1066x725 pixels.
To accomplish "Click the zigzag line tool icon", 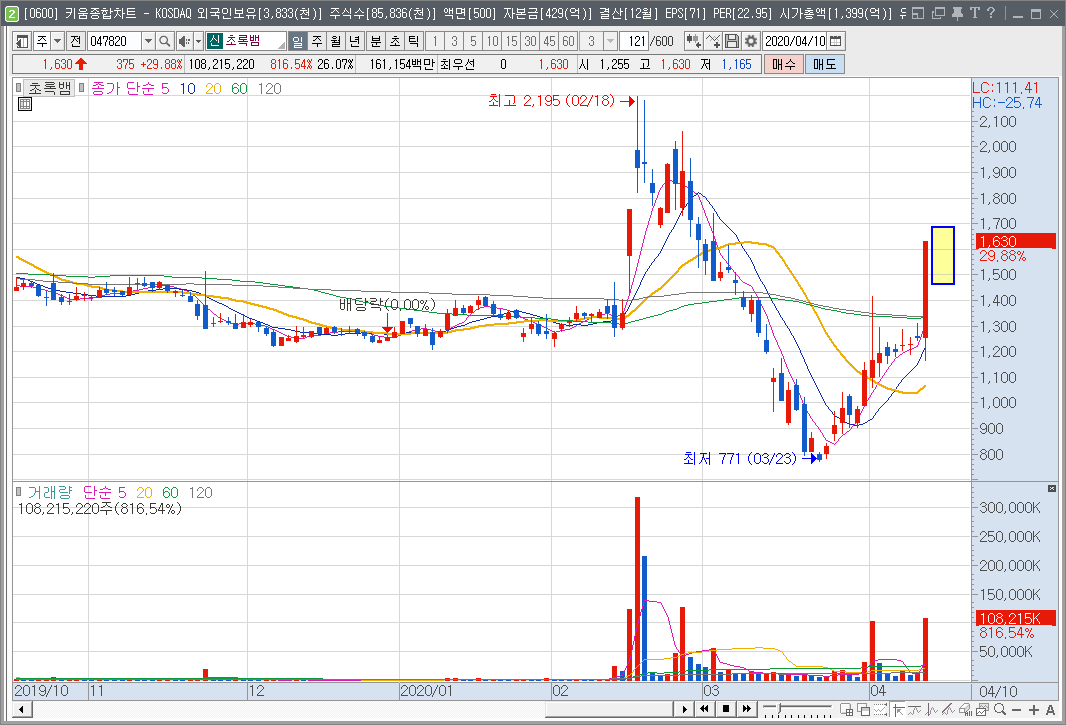I will (932, 709).
